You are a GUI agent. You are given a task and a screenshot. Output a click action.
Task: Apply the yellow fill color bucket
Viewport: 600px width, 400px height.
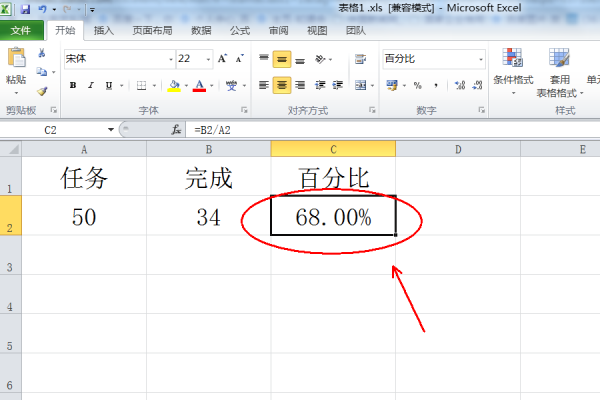[x=174, y=85]
